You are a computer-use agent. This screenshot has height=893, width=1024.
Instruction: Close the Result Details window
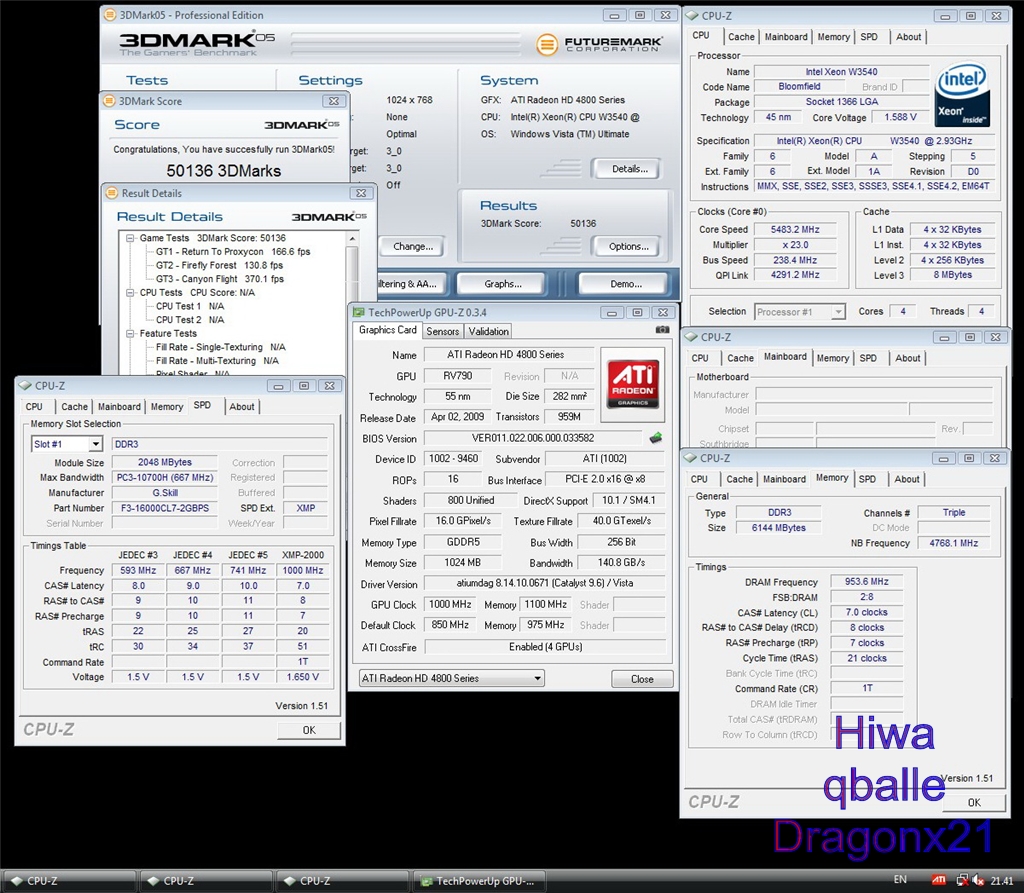(x=361, y=193)
